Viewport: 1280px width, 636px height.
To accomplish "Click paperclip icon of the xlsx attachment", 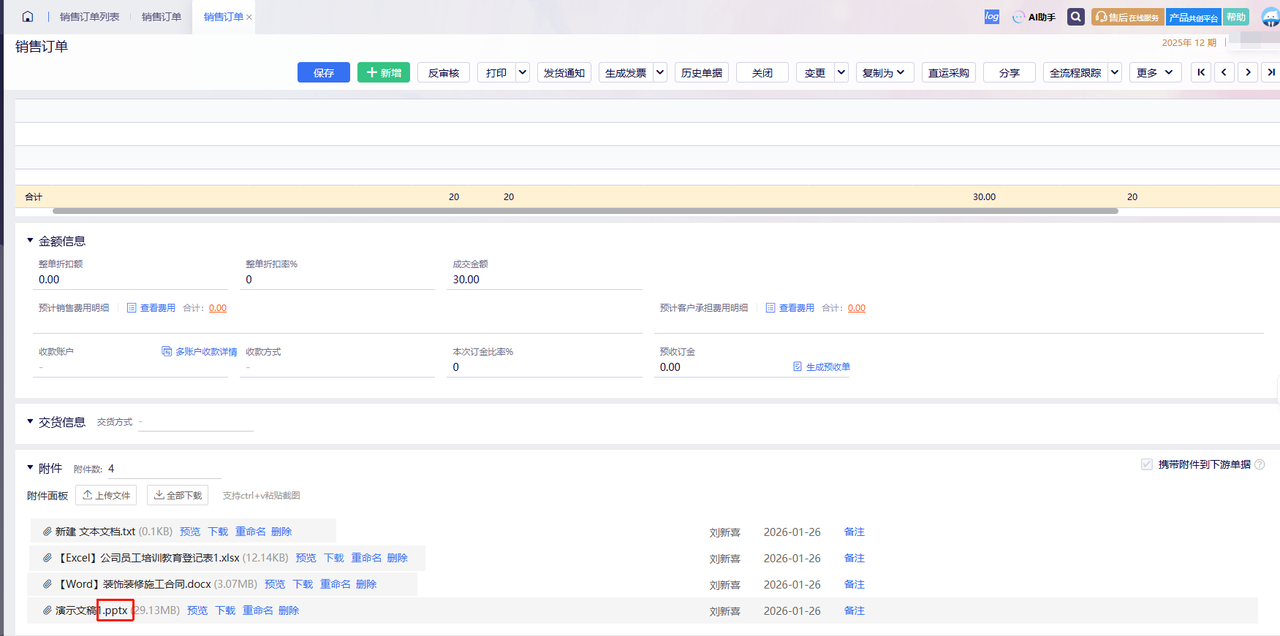I will pyautogui.click(x=47, y=558).
